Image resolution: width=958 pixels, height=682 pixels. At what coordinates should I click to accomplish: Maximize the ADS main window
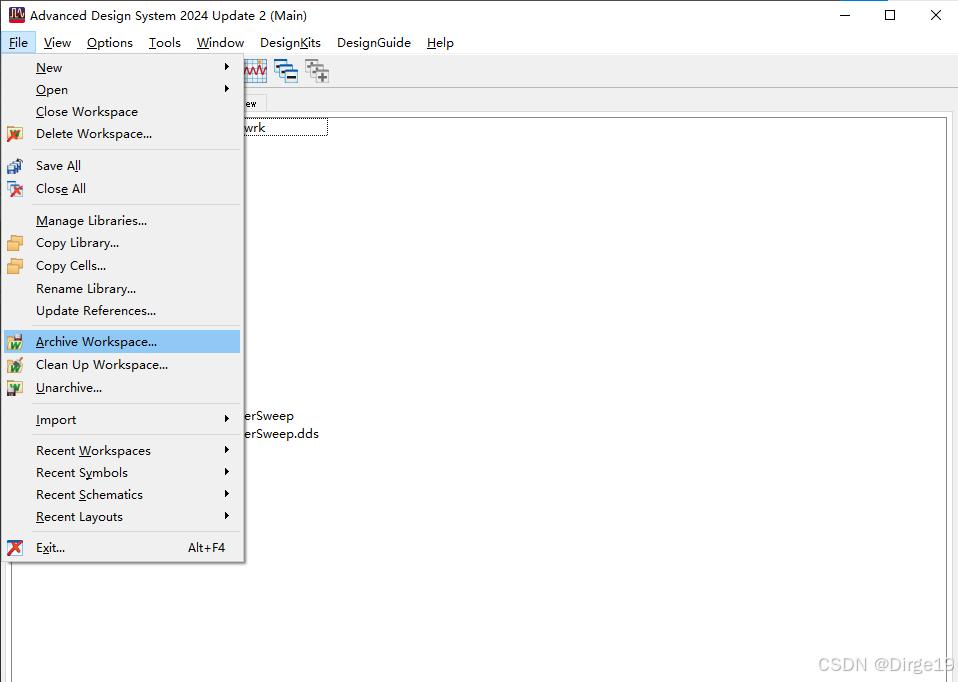point(890,15)
